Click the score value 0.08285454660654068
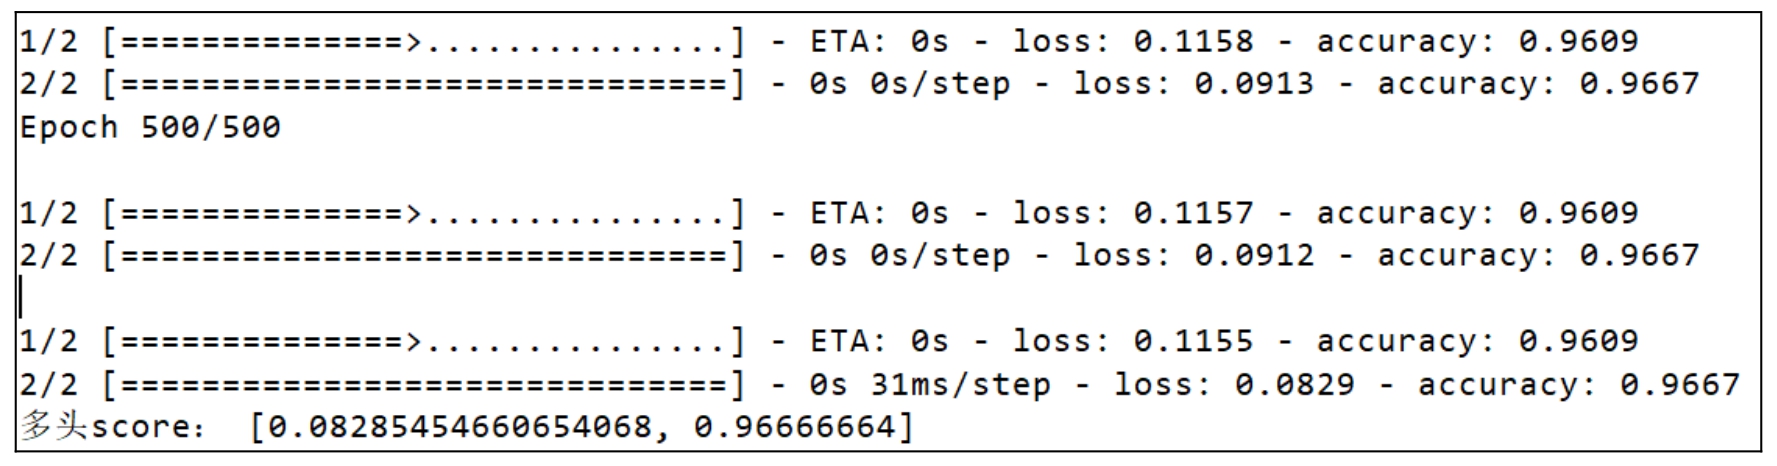1777x466 pixels. click(x=461, y=428)
